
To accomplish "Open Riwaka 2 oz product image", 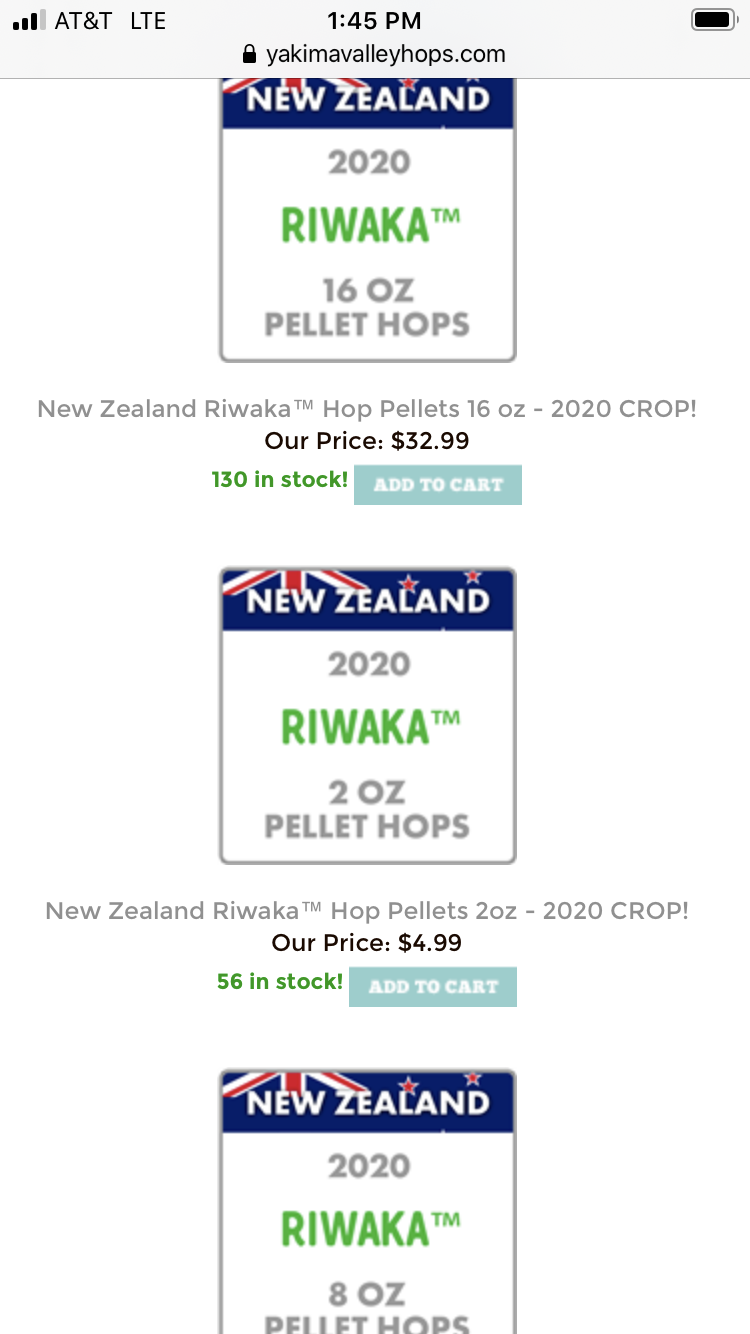I will click(368, 716).
